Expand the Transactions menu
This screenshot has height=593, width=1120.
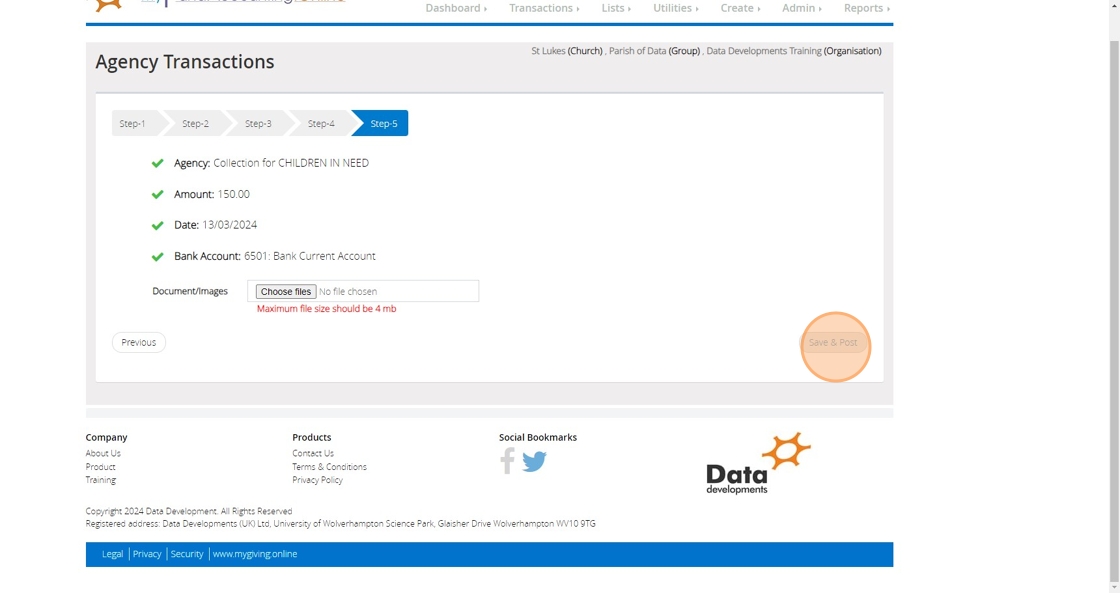click(x=544, y=8)
